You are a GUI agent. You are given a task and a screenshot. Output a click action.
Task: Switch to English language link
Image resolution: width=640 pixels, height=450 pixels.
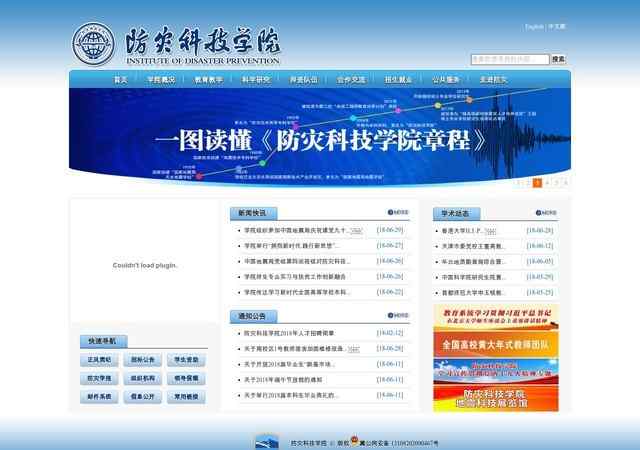click(x=534, y=27)
